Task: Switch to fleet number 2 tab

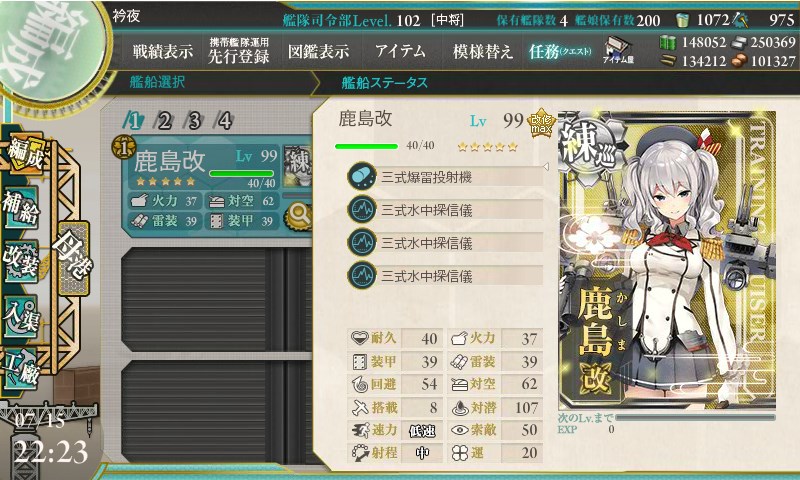Action: (164, 121)
